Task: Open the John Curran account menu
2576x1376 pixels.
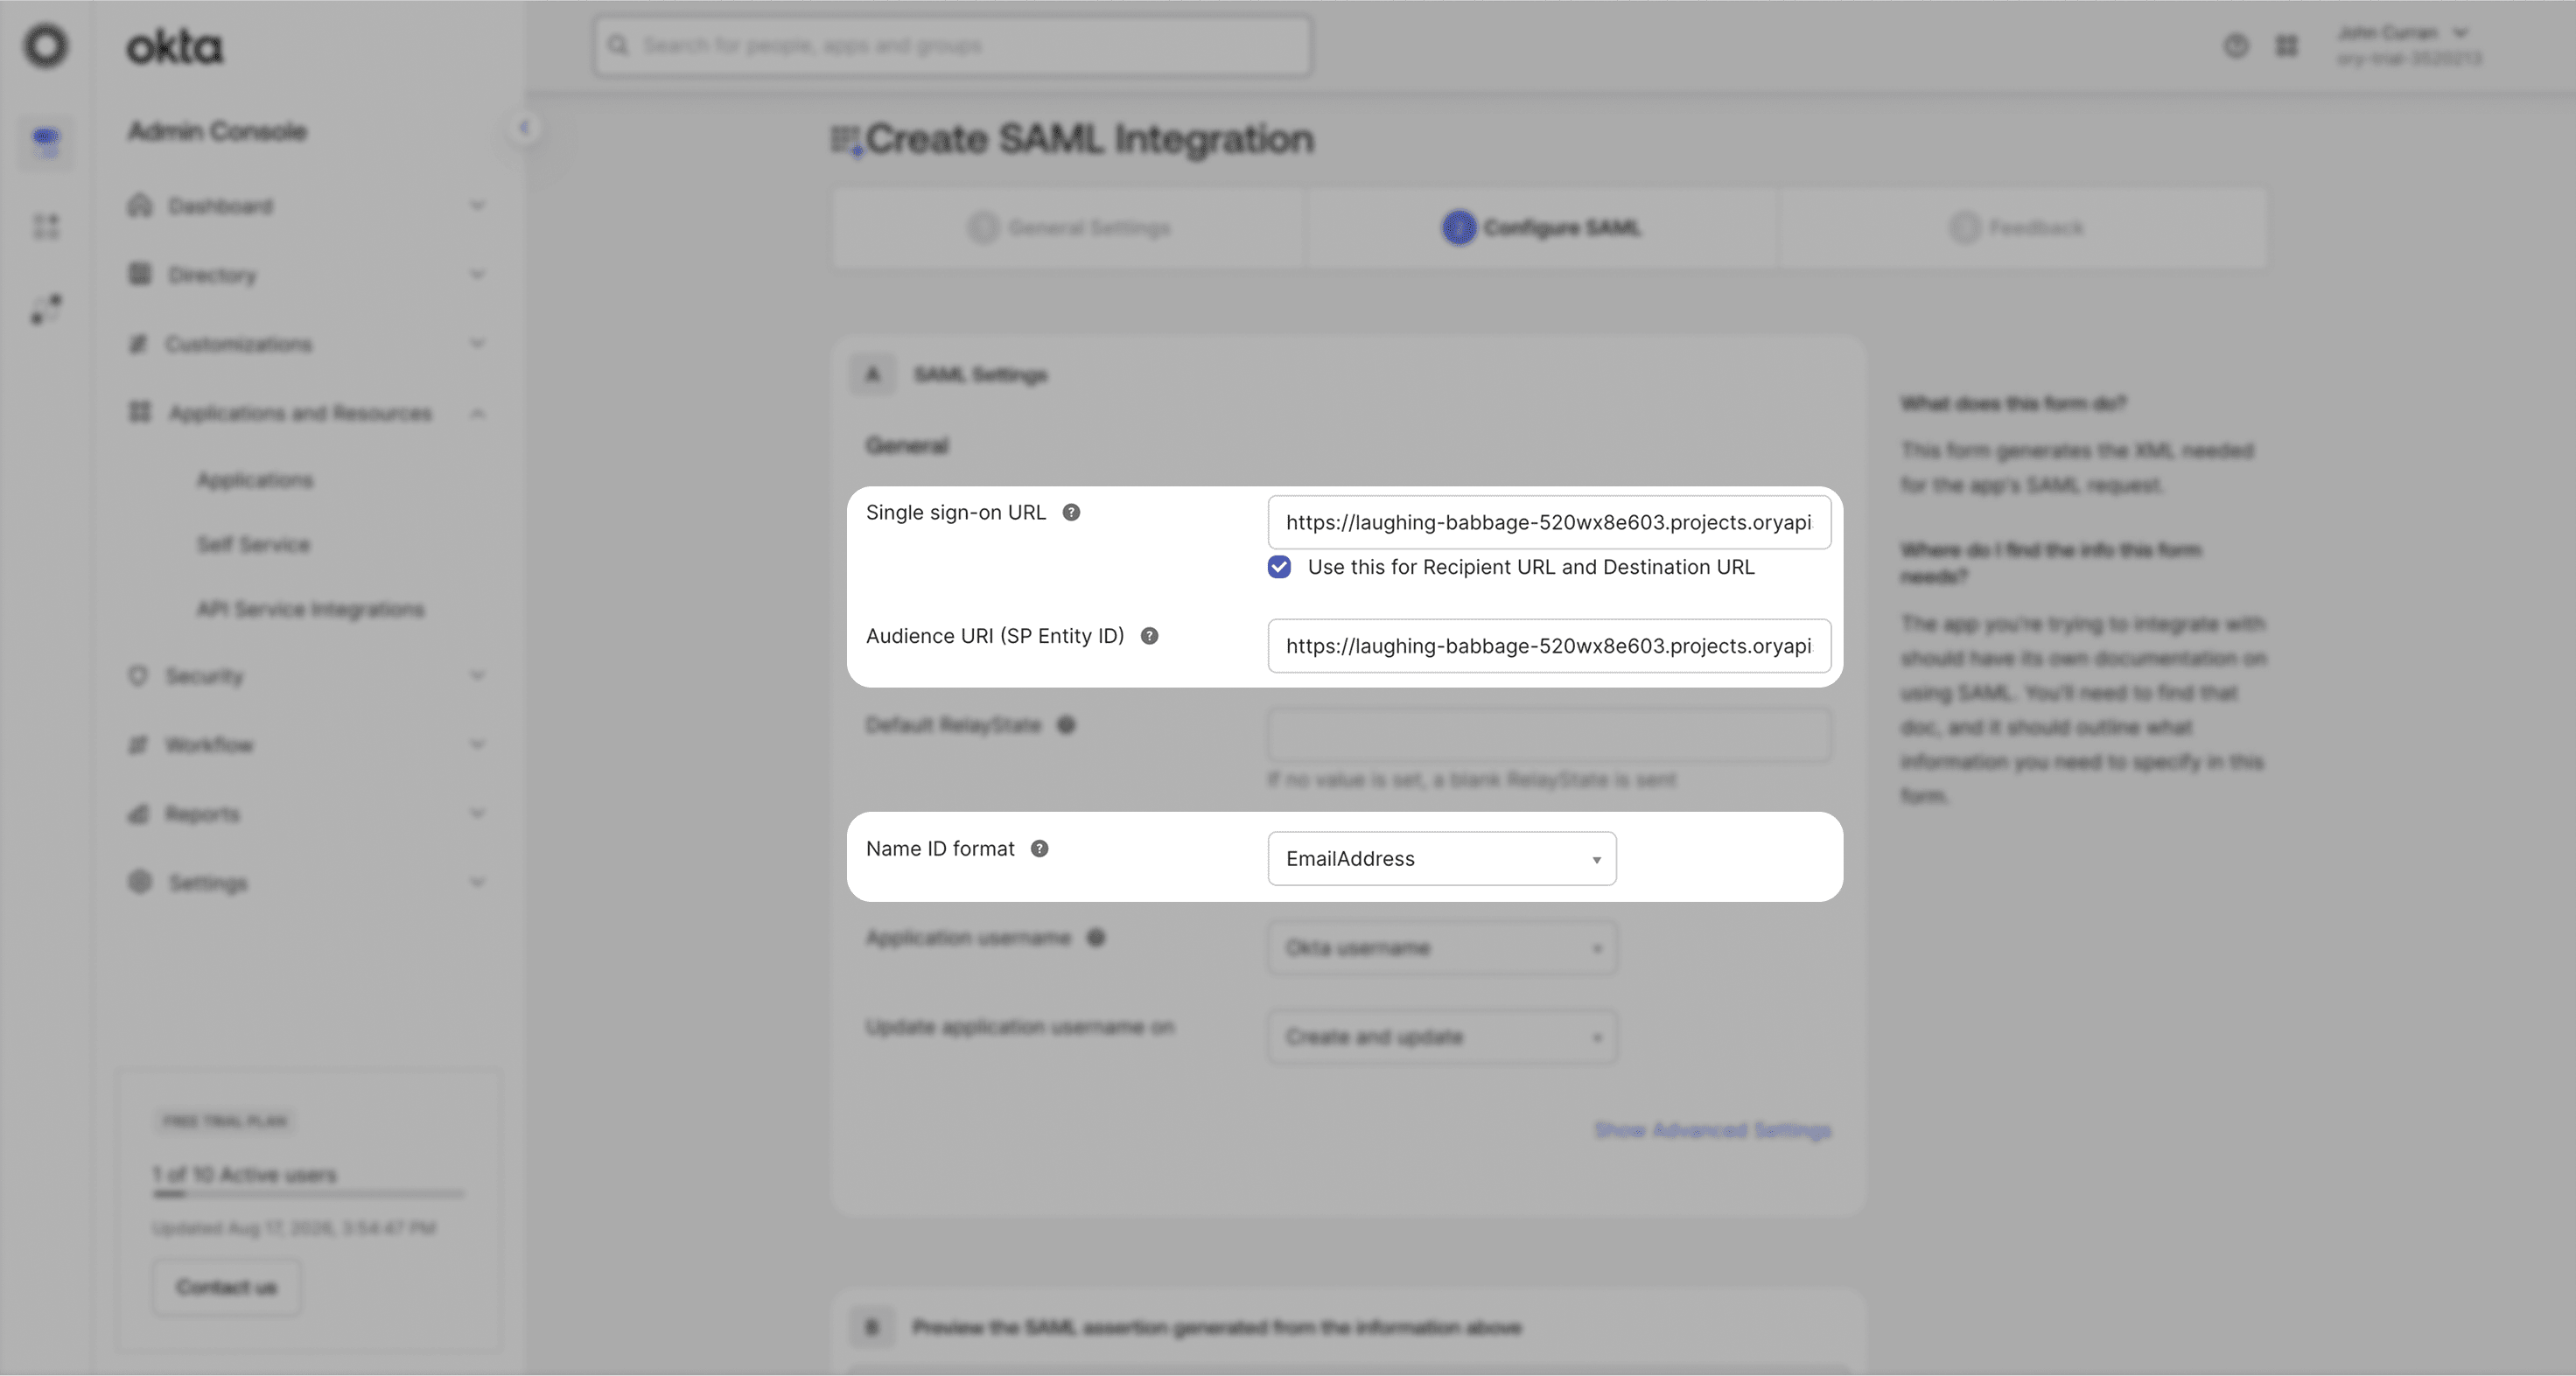Action: pyautogui.click(x=2408, y=46)
